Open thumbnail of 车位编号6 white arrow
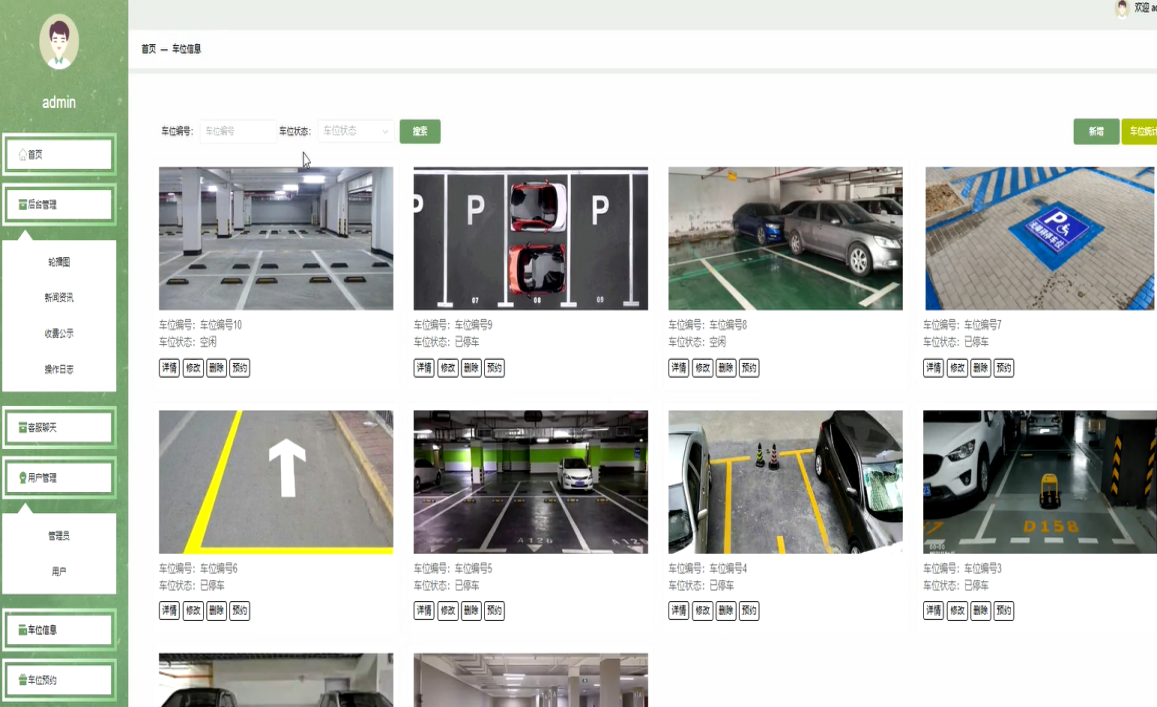1157x707 pixels. pos(276,482)
